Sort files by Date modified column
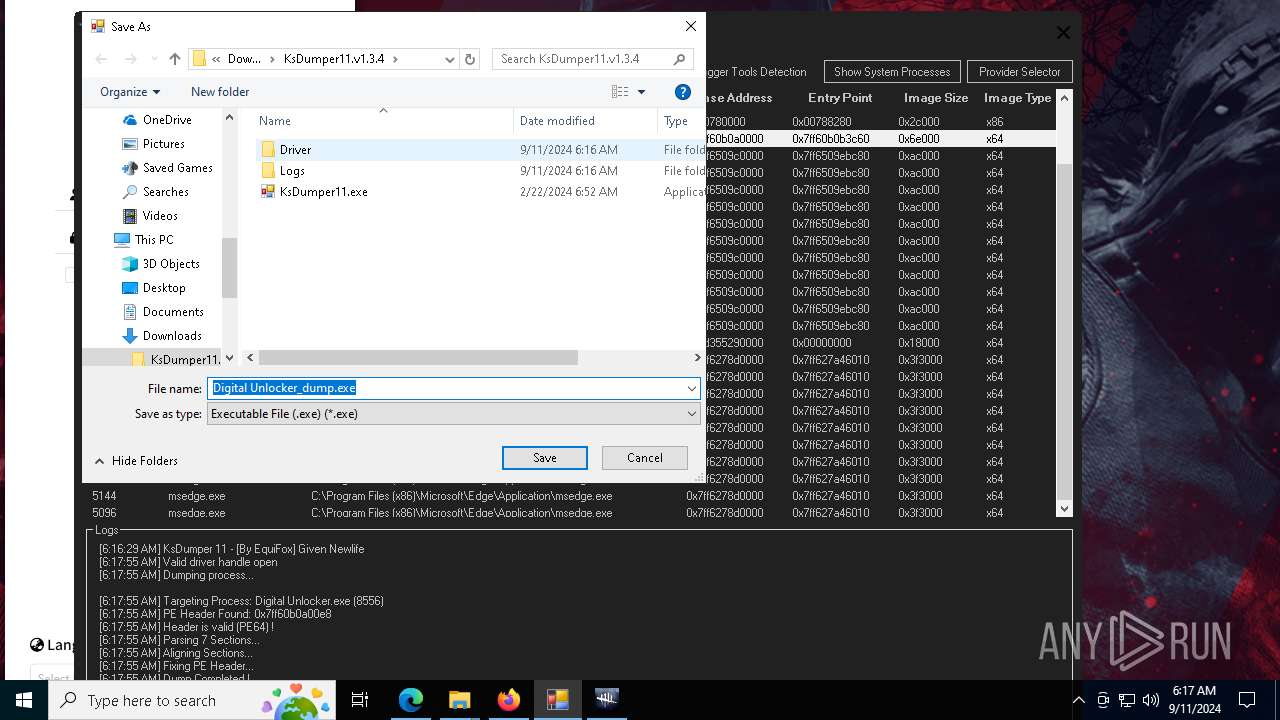The height and width of the screenshot is (720, 1280). 557,121
